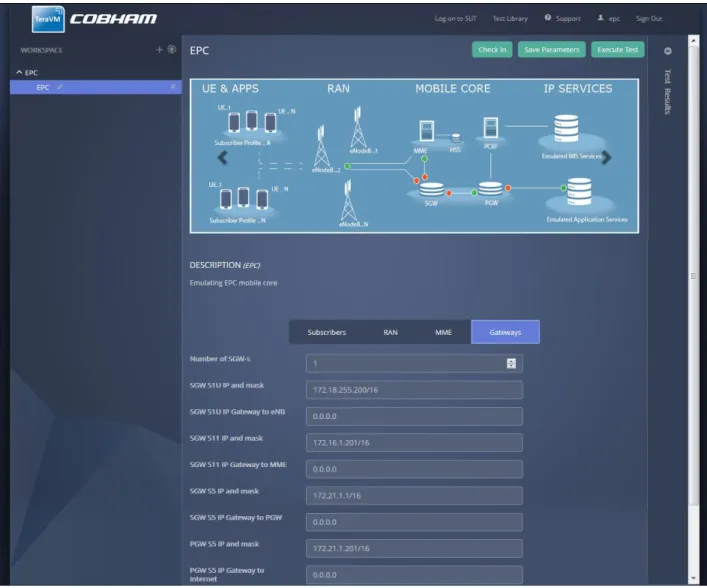
Task: Click the WORKSPACE heading text
Action: click(x=41, y=50)
